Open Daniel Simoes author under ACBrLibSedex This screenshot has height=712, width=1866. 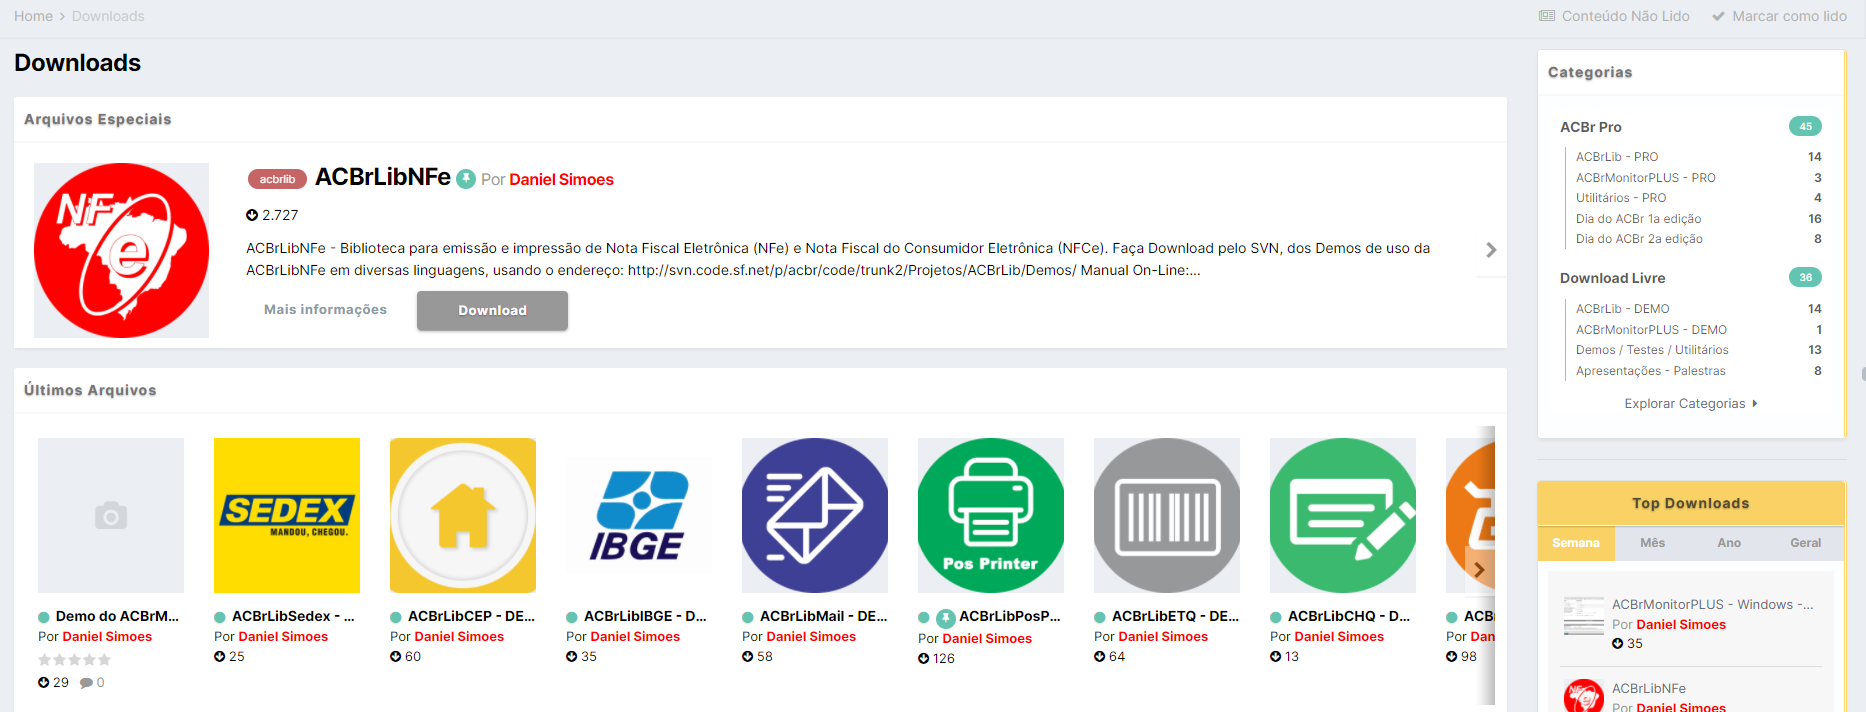pos(283,637)
